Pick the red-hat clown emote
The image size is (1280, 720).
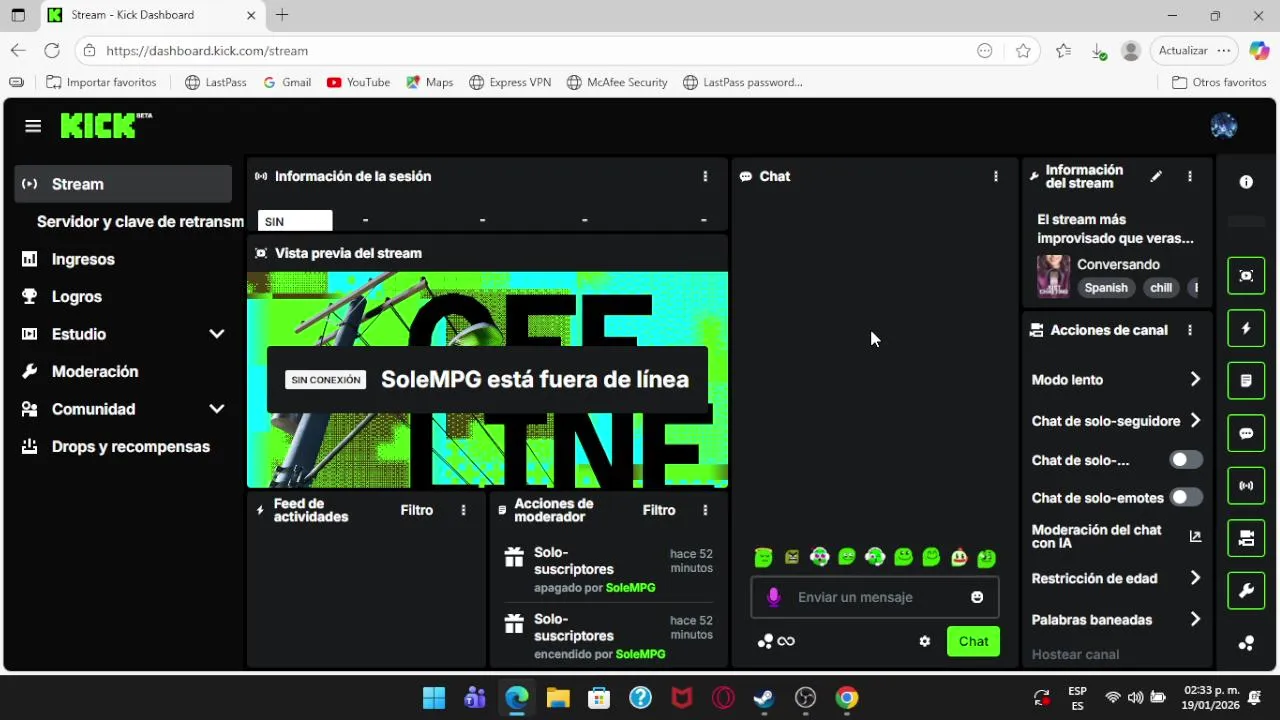[x=959, y=557]
